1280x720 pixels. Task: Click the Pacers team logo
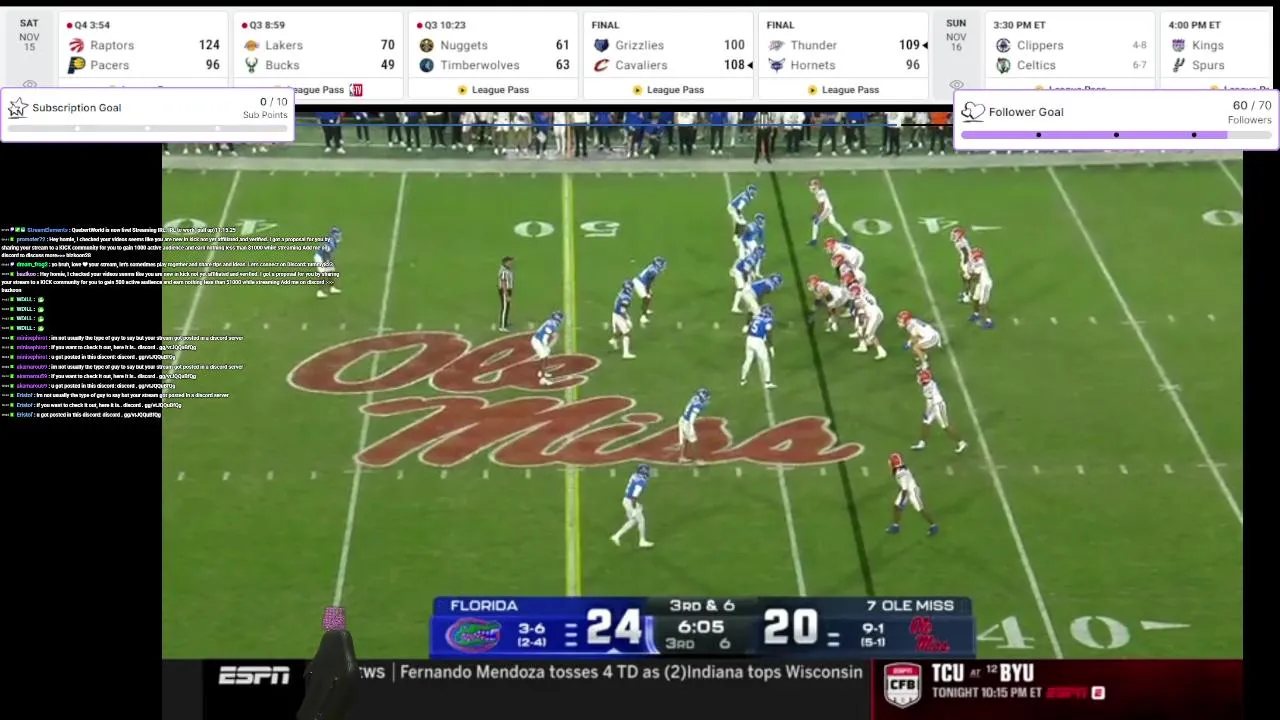(77, 65)
